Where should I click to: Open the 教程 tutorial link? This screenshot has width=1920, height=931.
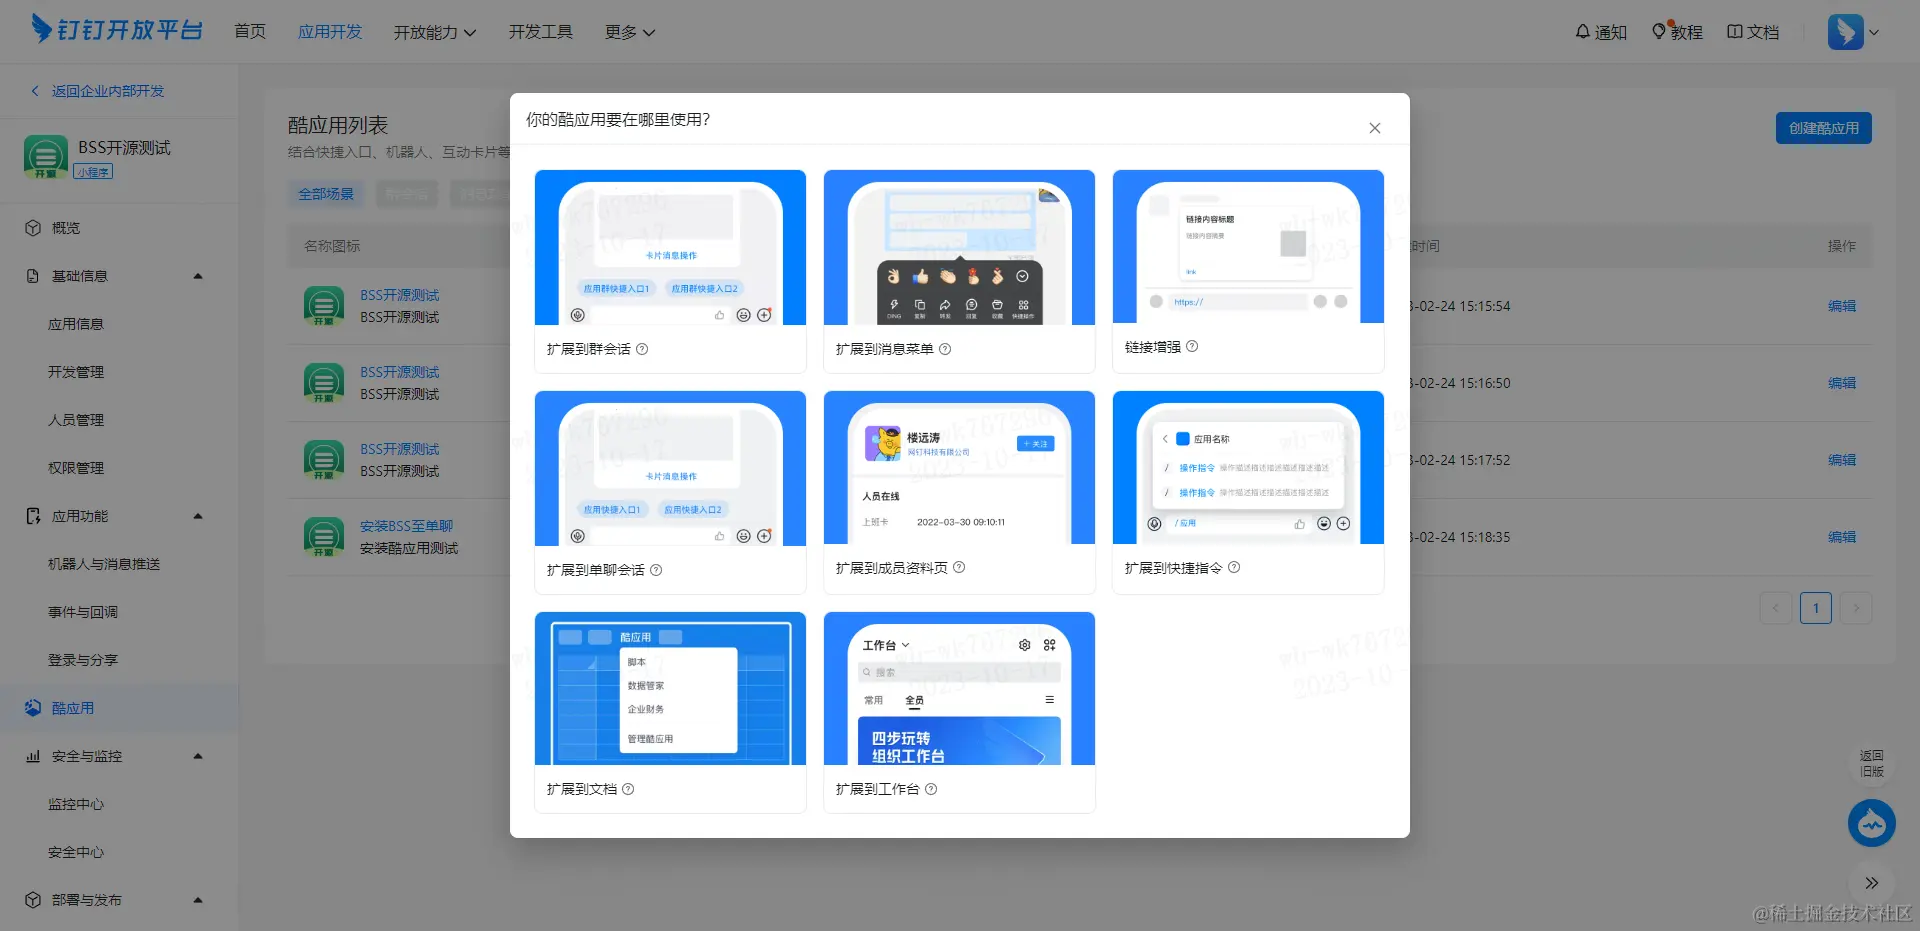click(x=1677, y=32)
